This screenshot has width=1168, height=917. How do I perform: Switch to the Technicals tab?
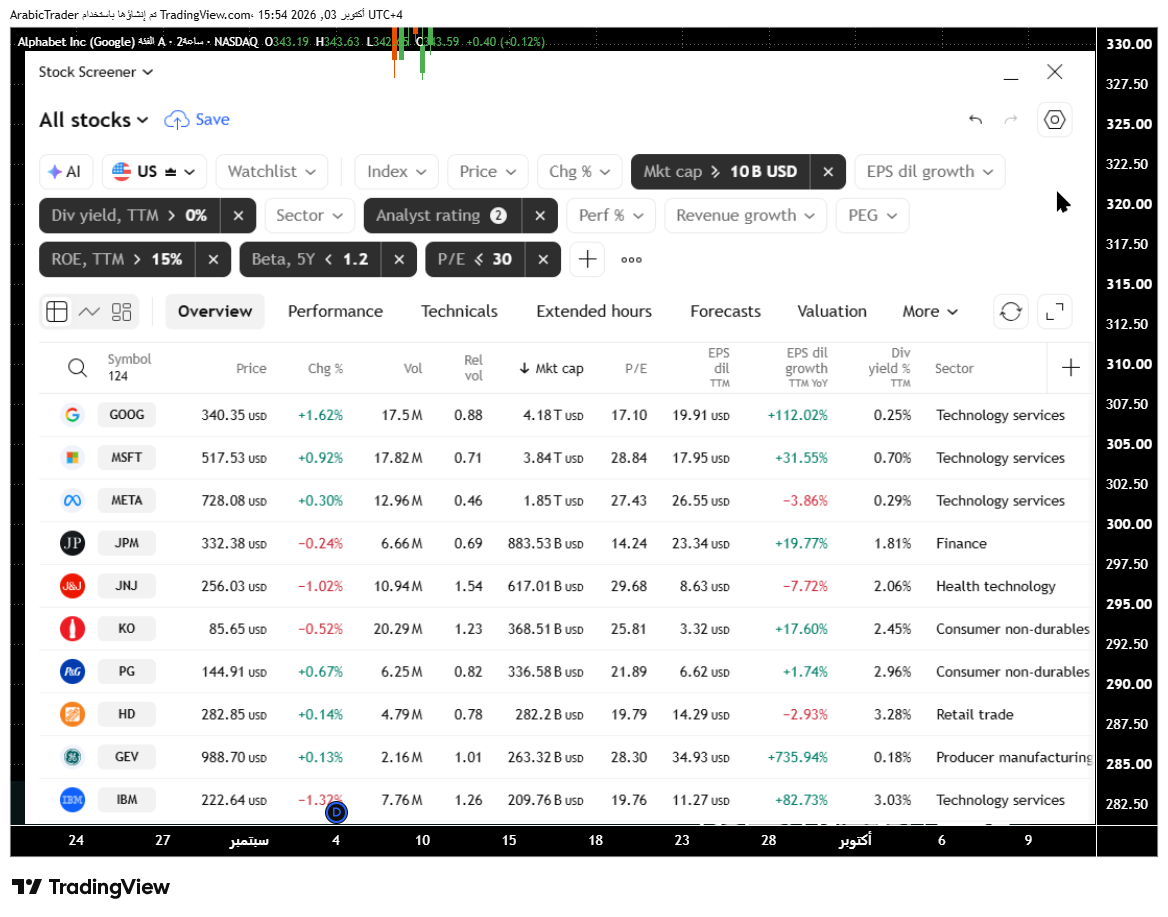[x=459, y=311]
